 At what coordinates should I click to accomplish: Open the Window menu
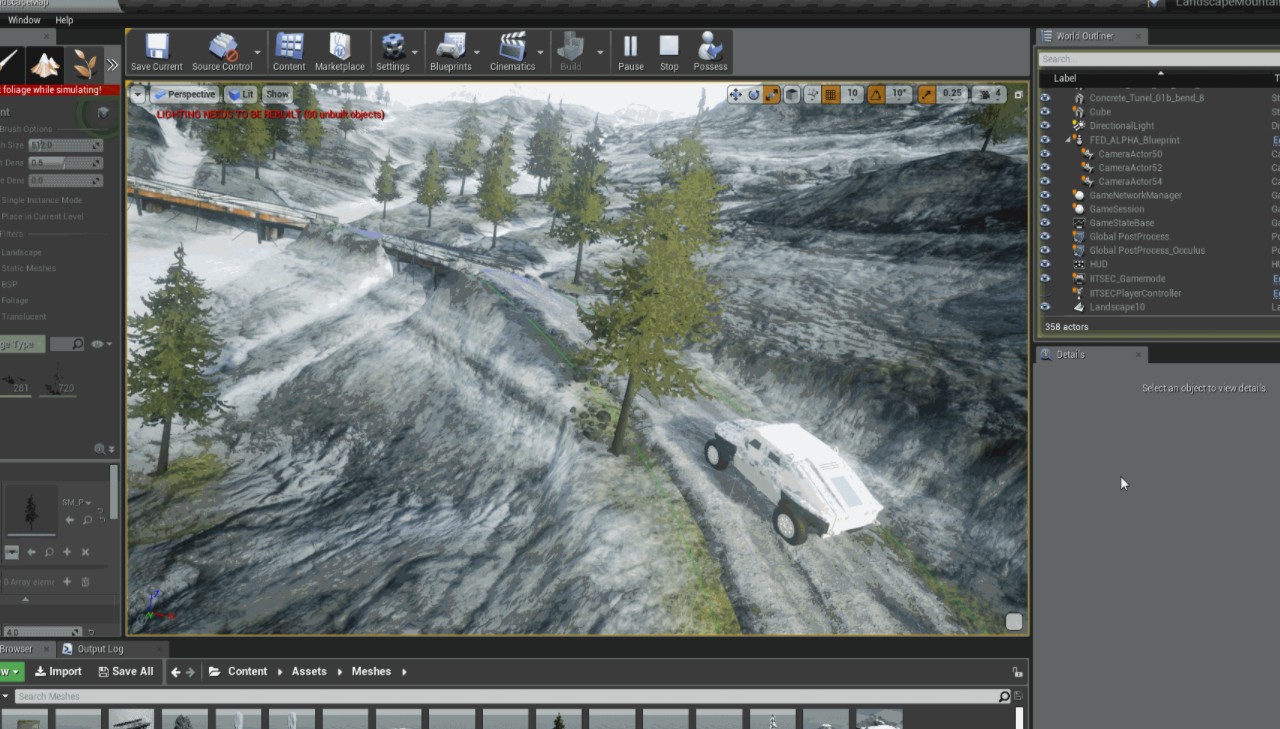click(24, 20)
